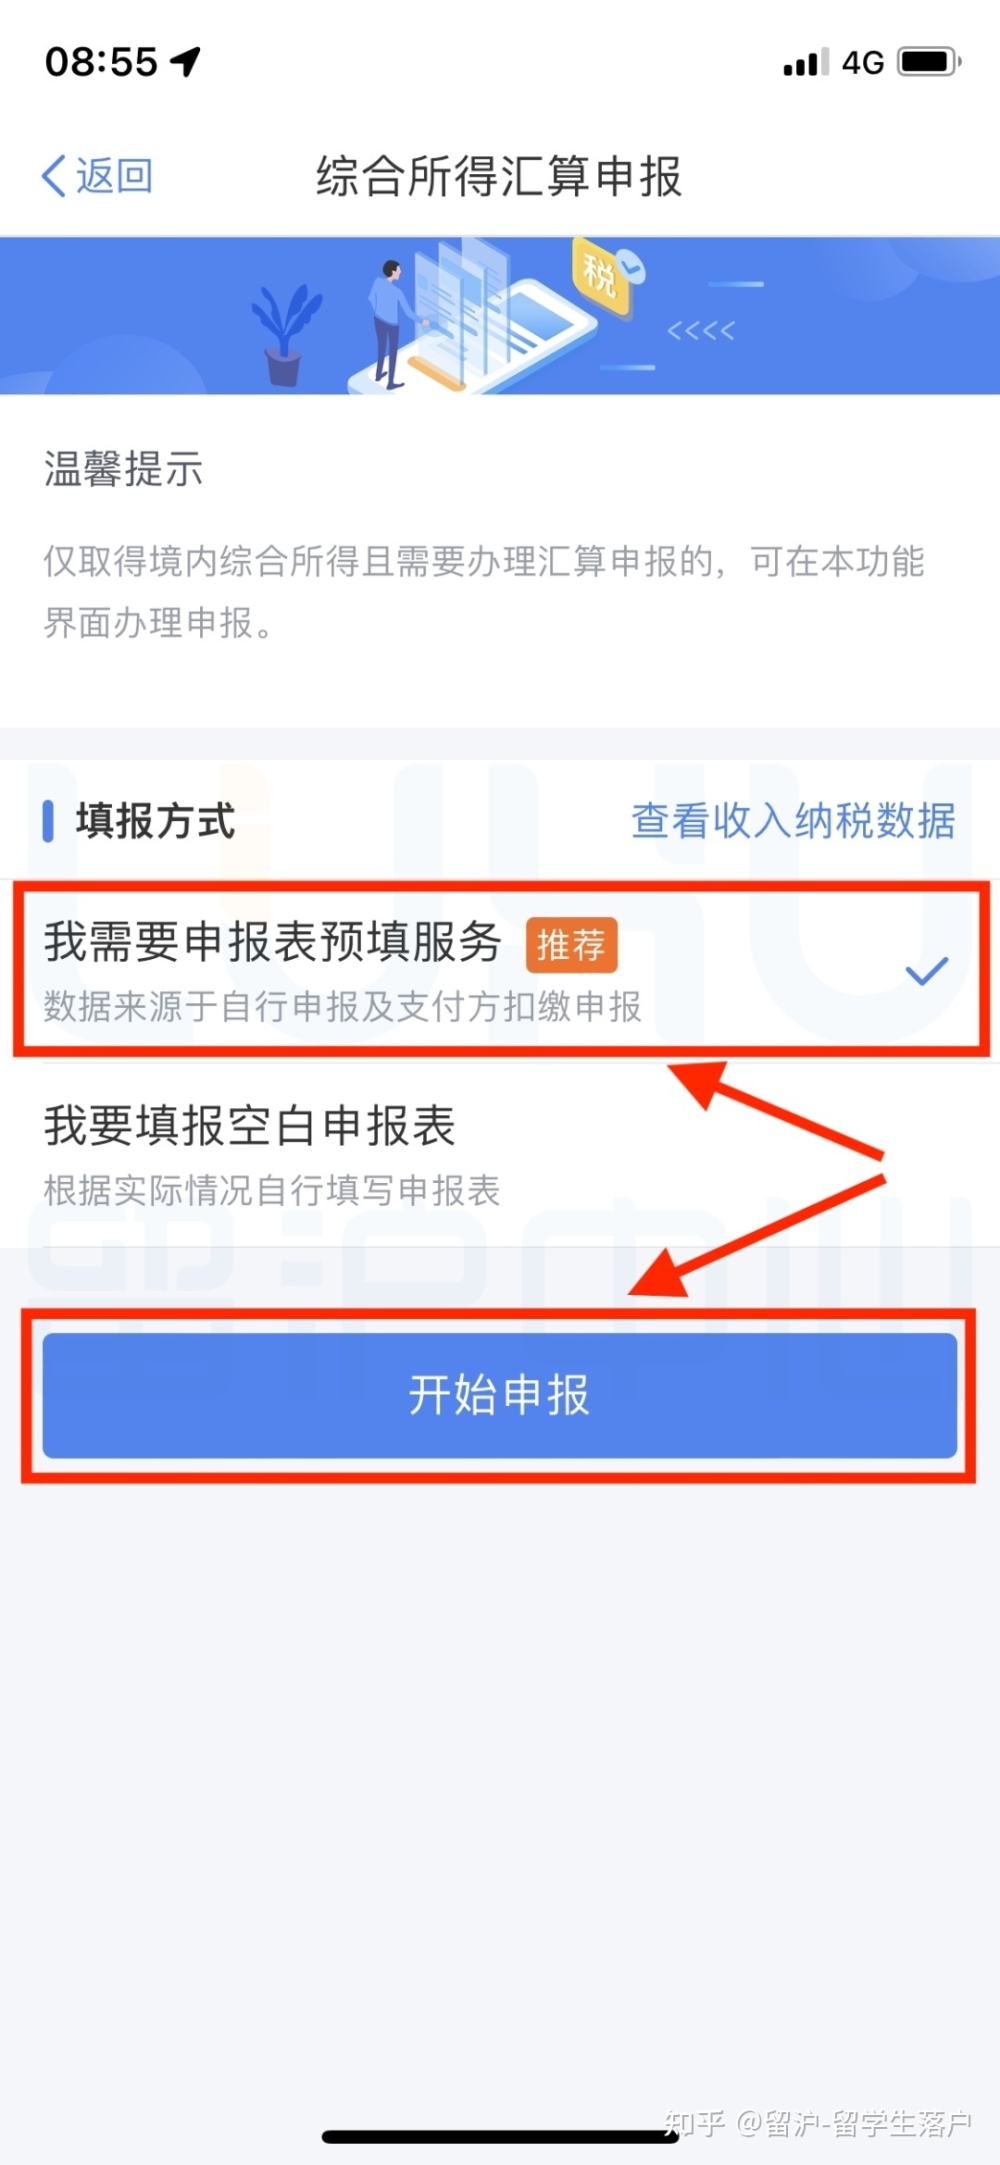Viewport: 1000px width, 2165px height.
Task: Tap the home indicator bar at bottom
Action: (499, 2136)
